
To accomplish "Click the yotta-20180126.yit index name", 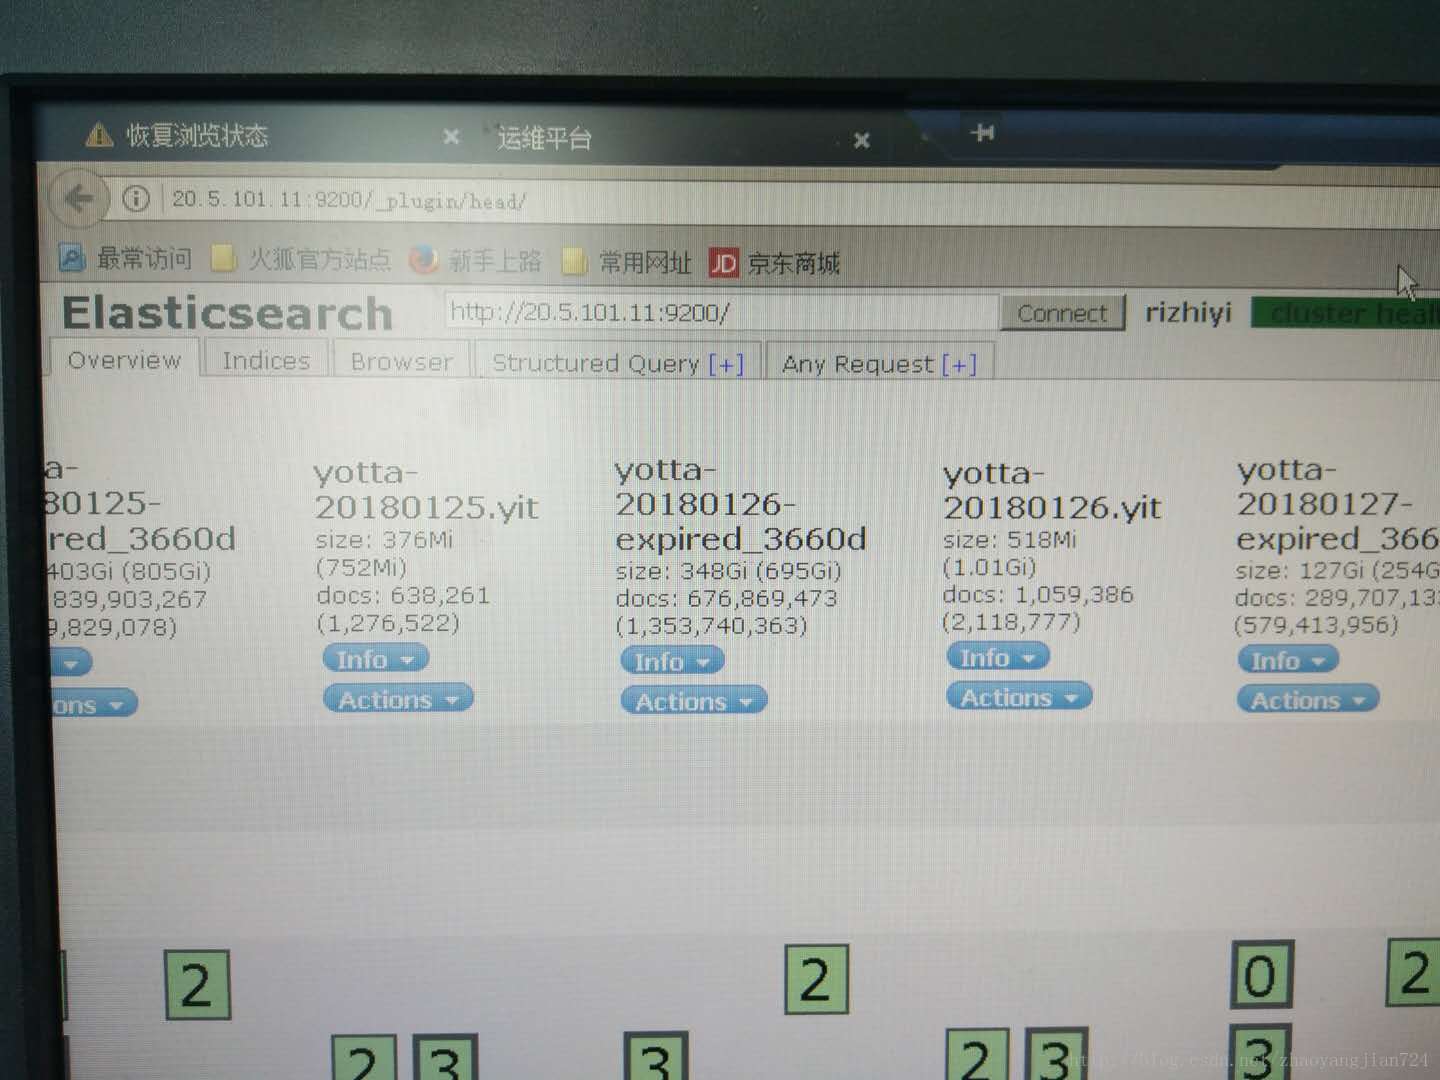I will (1052, 490).
